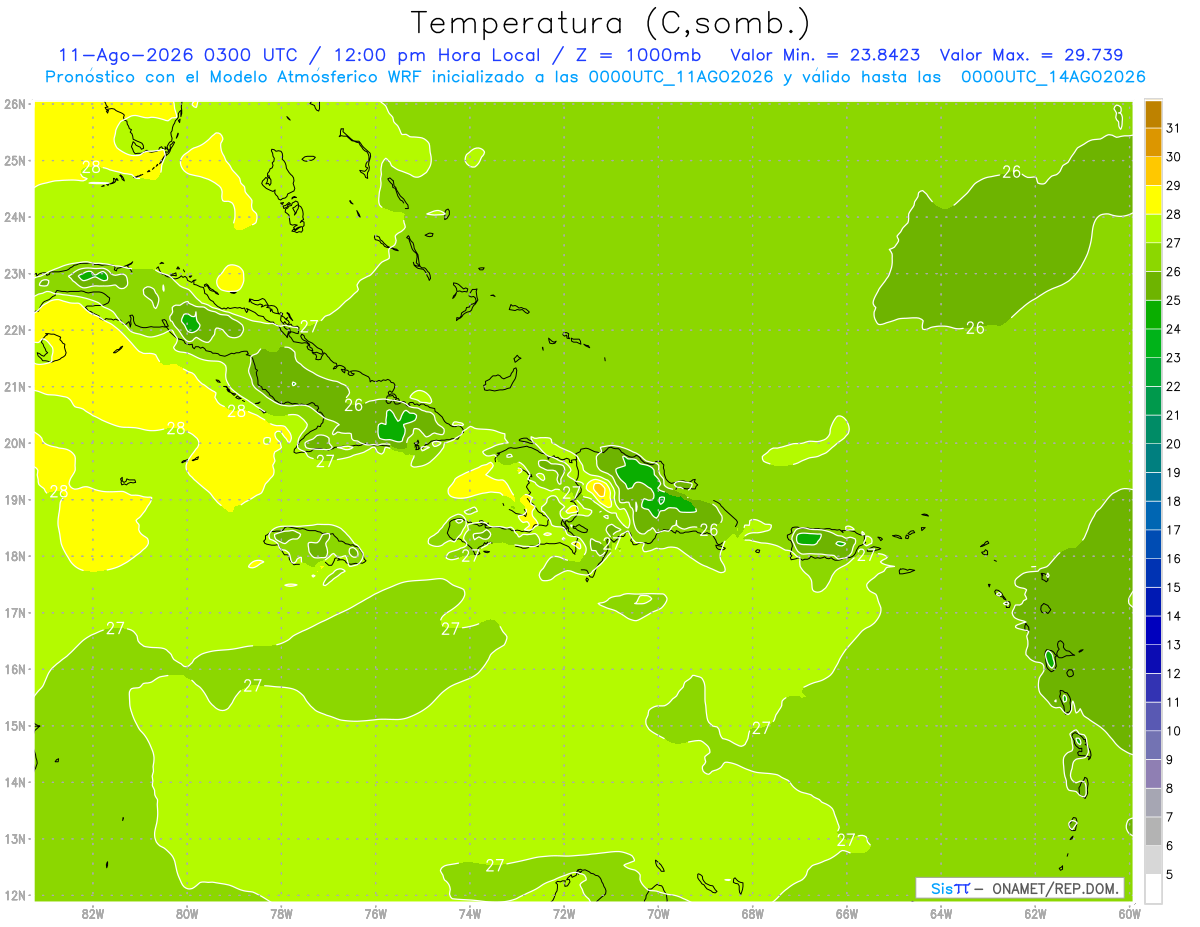Image resolution: width=1200 pixels, height=927 pixels.
Task: Click the 74W longitude axis label
Action: click(470, 913)
